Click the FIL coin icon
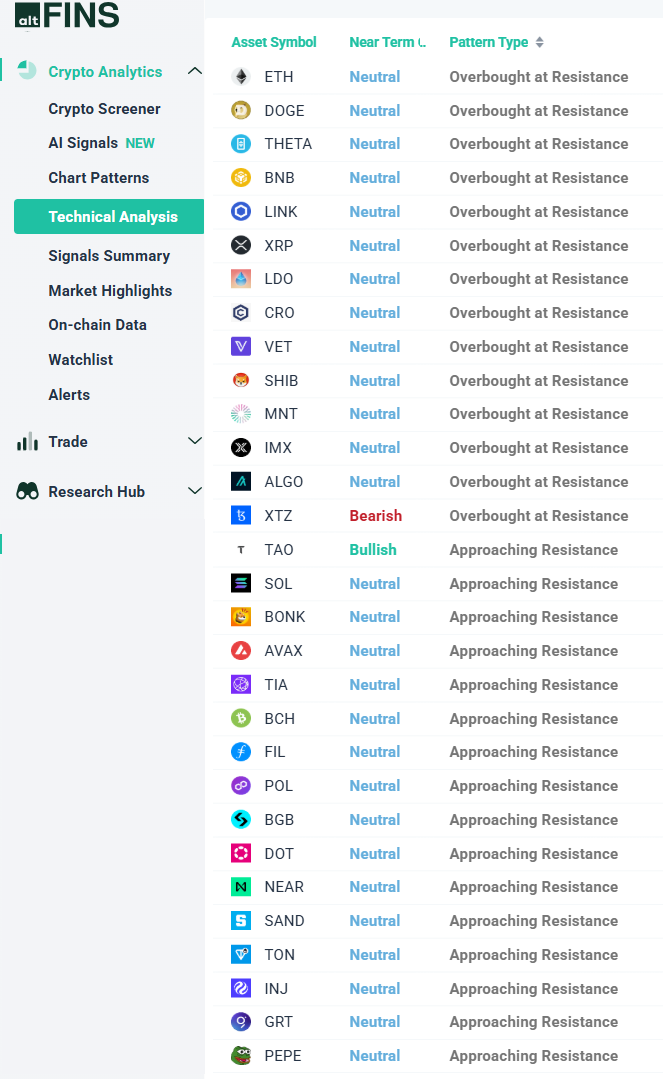The image size is (663, 1079). tap(241, 751)
